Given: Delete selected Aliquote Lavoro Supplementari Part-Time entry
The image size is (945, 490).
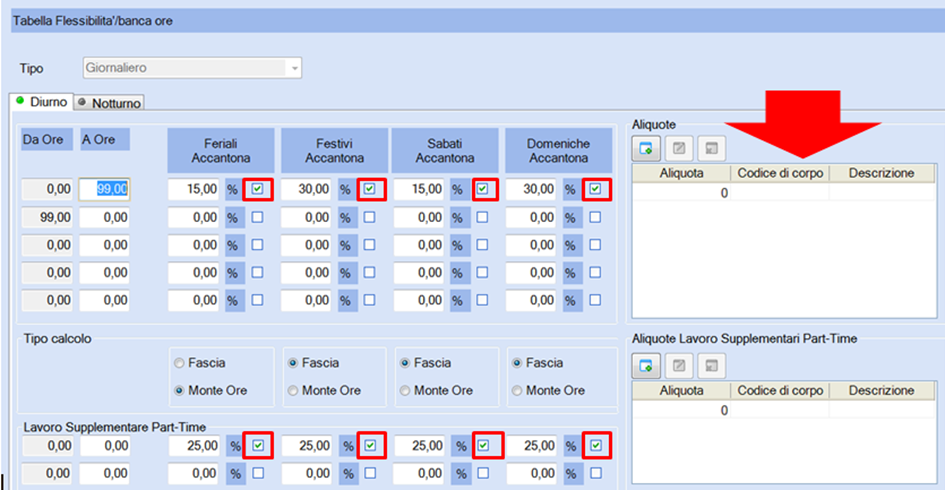Looking at the screenshot, I should pyautogui.click(x=712, y=366).
